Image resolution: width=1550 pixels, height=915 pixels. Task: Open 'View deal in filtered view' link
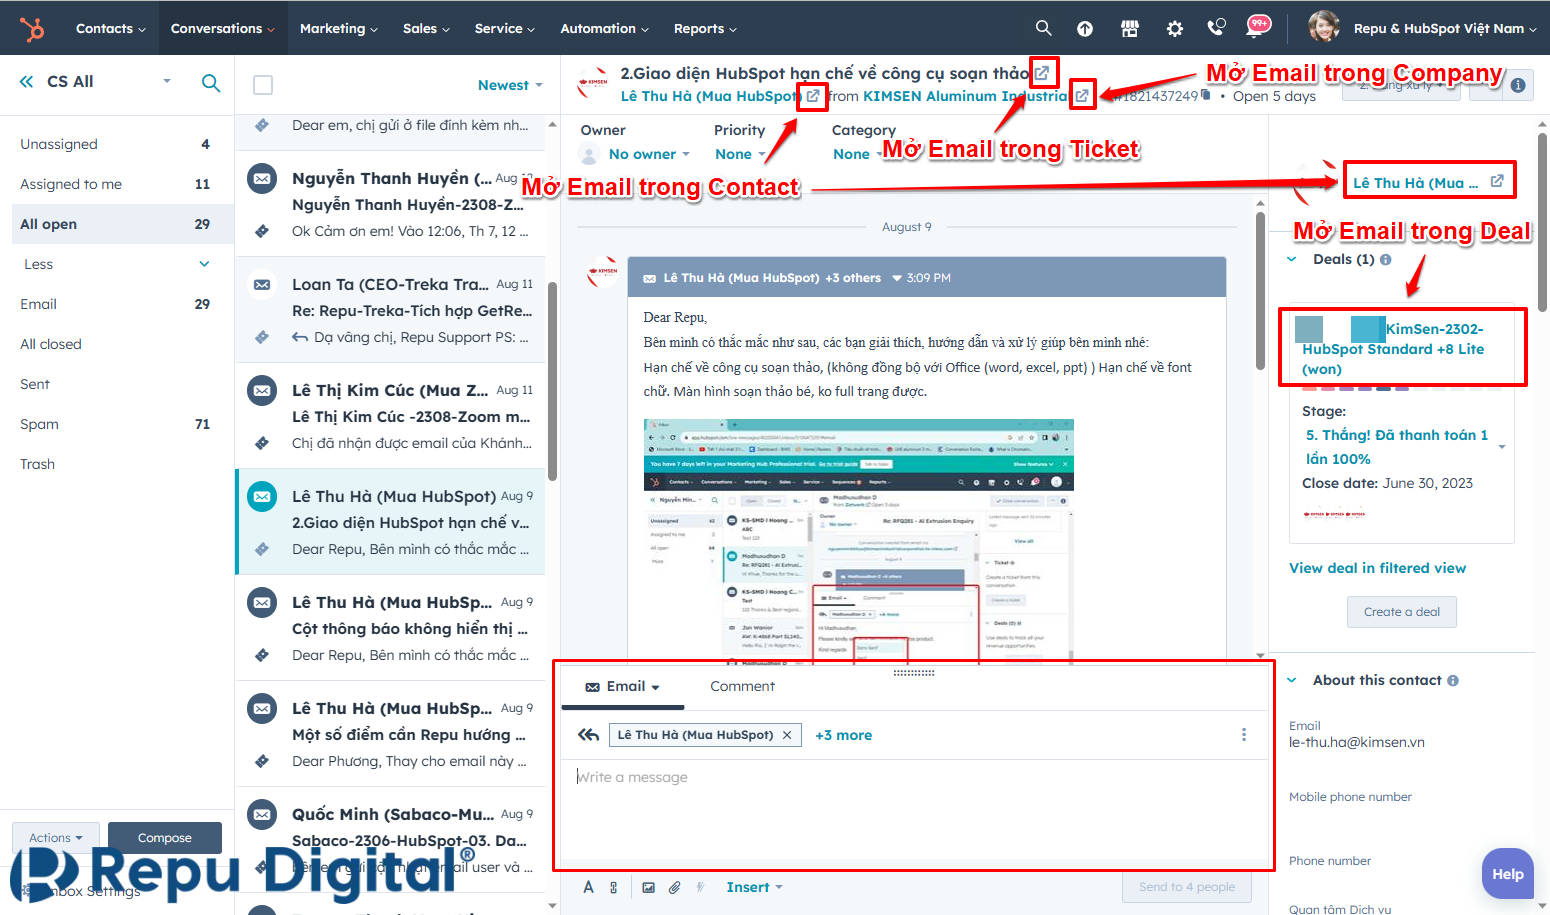tap(1377, 568)
